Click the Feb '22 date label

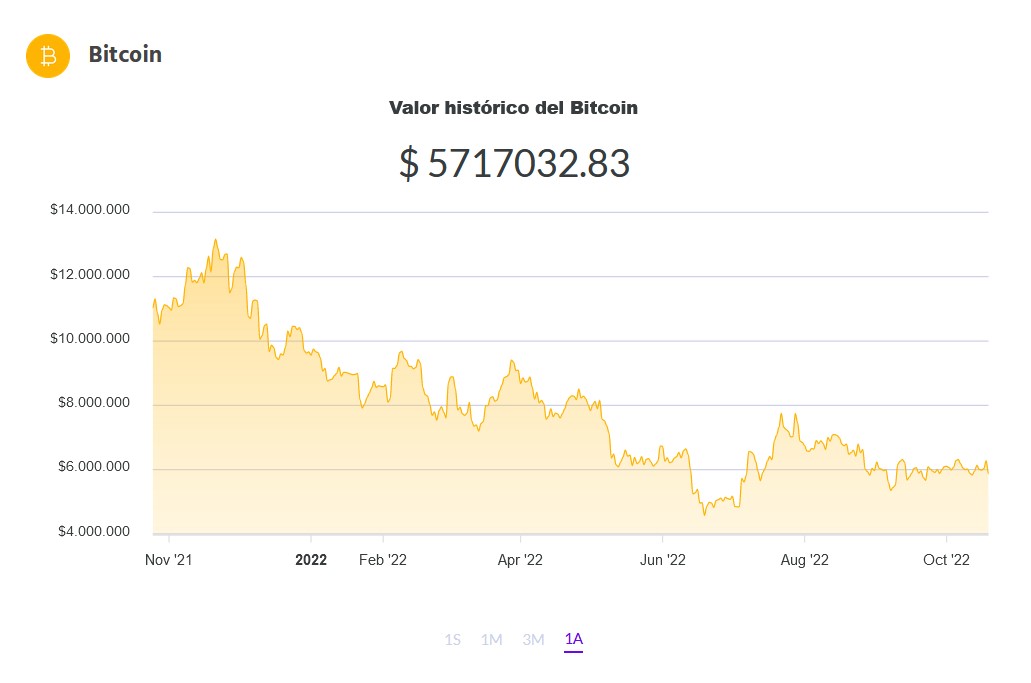[x=383, y=560]
